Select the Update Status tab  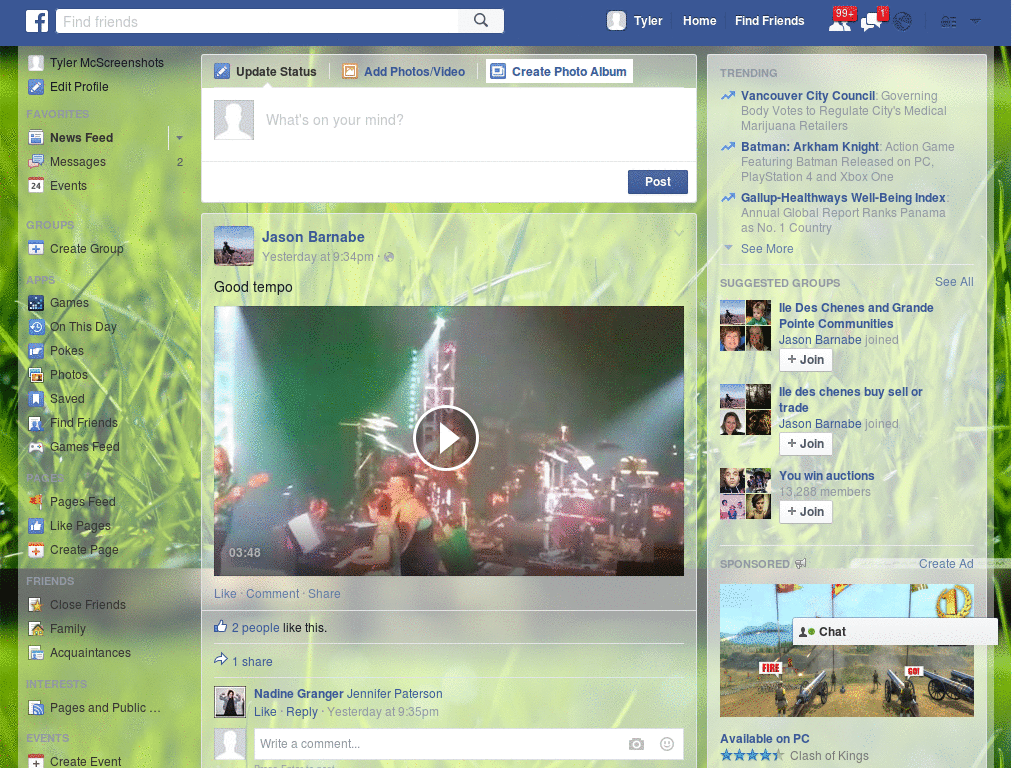coord(266,71)
